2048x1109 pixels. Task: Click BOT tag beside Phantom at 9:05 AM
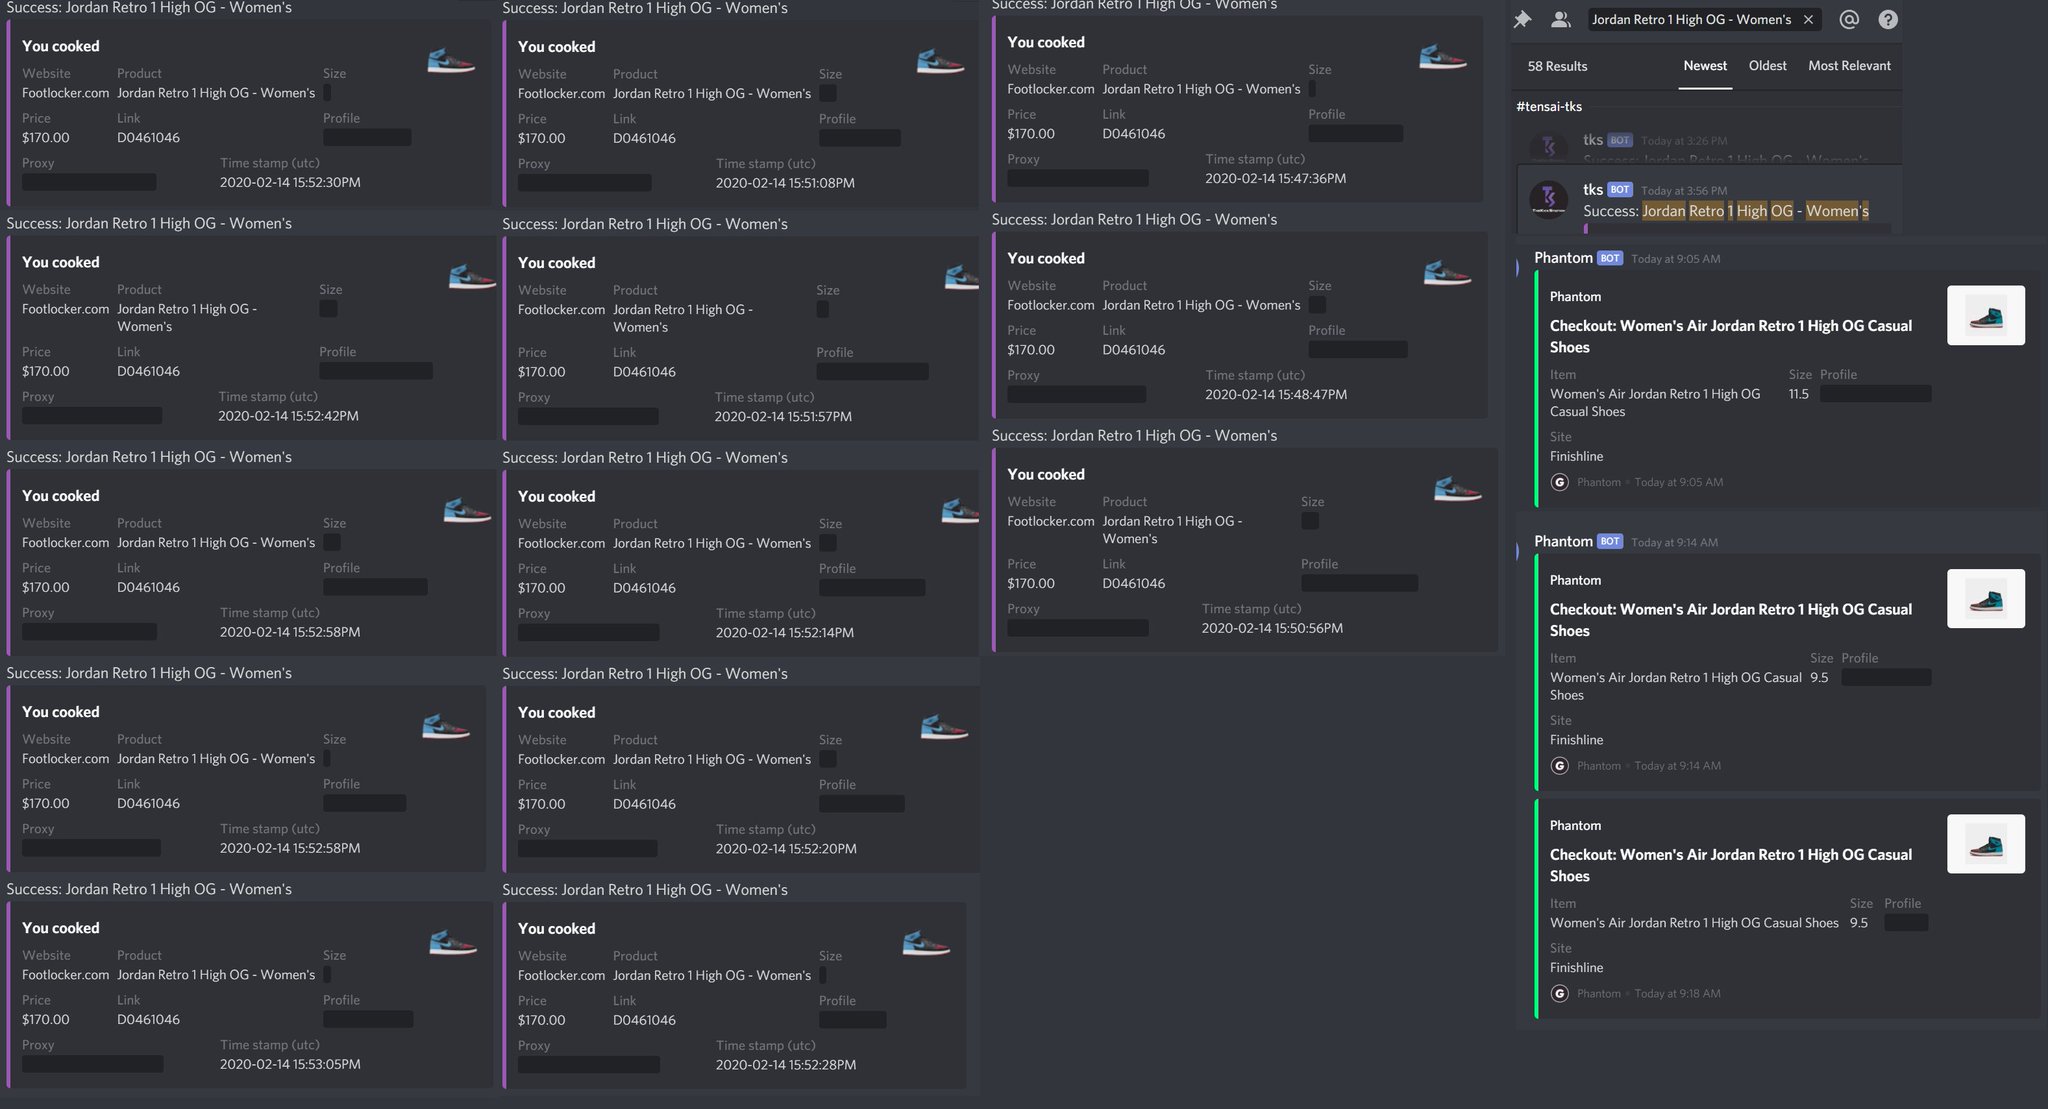coord(1610,258)
